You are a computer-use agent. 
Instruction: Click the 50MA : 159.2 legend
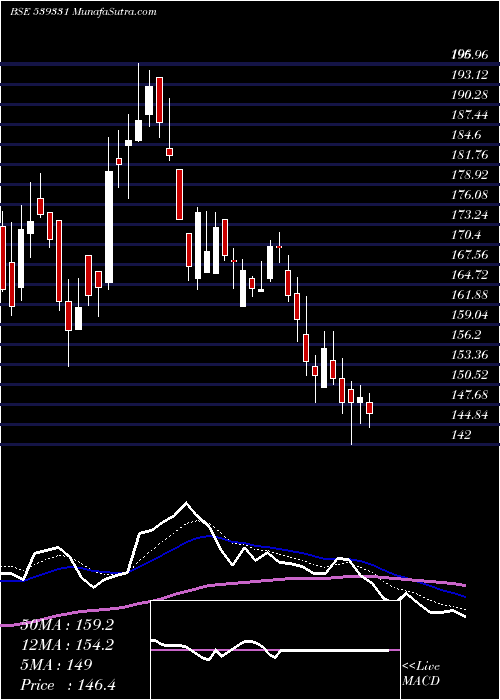pyautogui.click(x=67, y=625)
